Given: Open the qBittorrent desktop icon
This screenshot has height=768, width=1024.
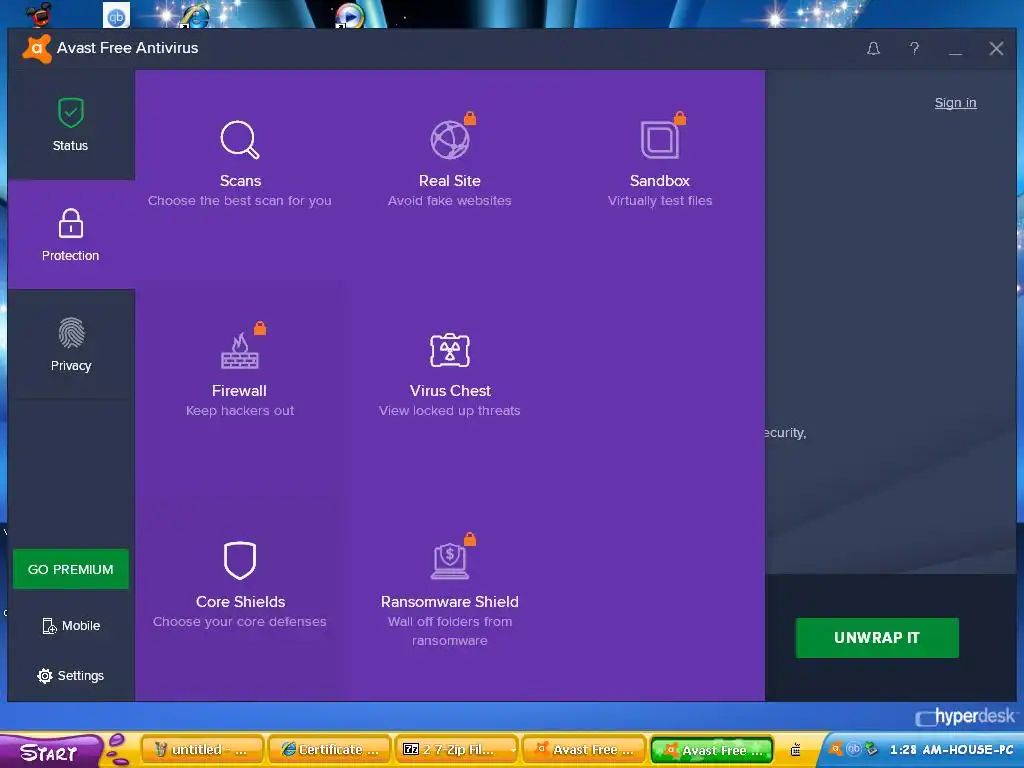Looking at the screenshot, I should click(116, 15).
